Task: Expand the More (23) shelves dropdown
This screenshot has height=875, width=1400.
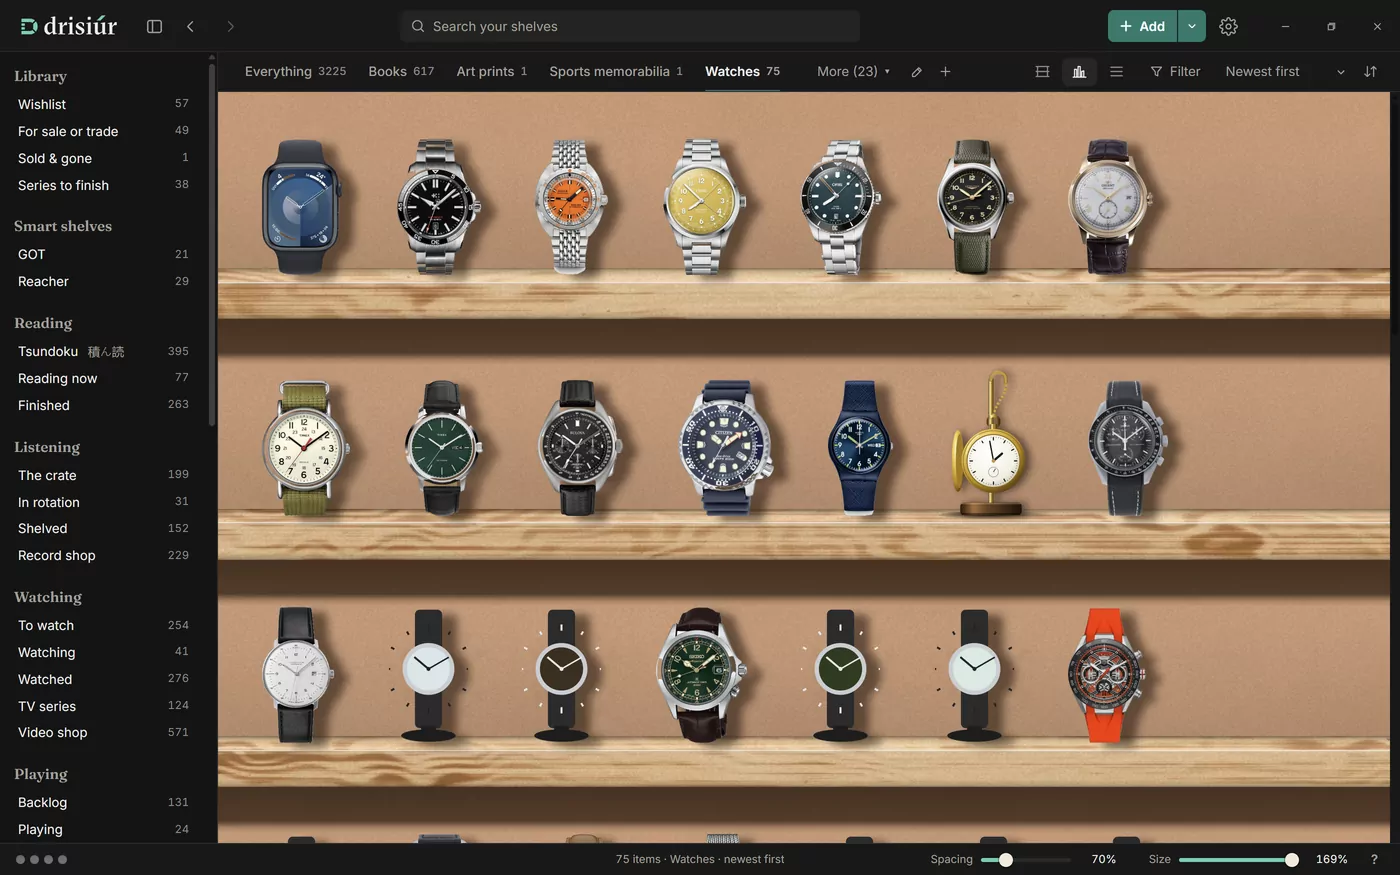Action: pyautogui.click(x=853, y=72)
